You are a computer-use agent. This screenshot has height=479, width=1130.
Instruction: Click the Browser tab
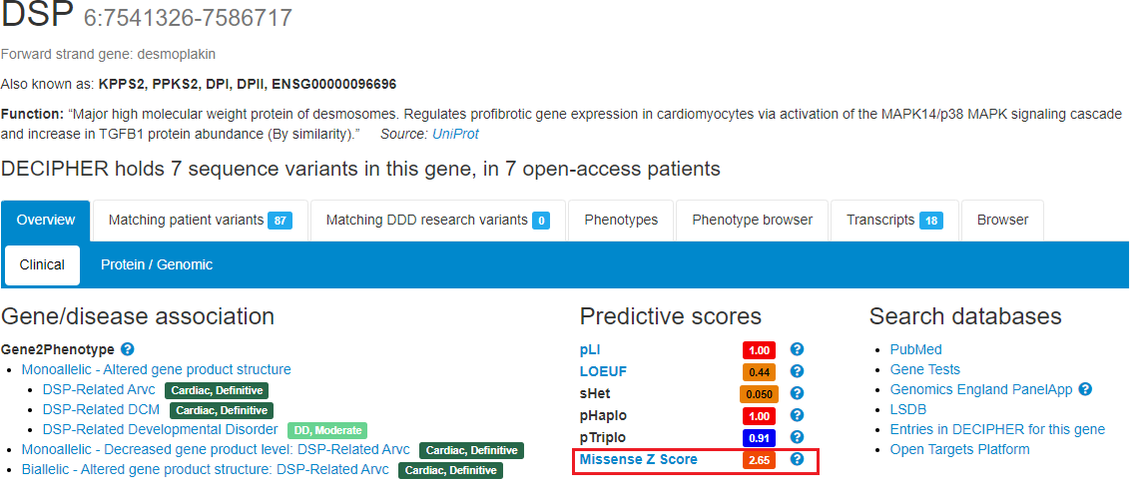(x=1002, y=220)
